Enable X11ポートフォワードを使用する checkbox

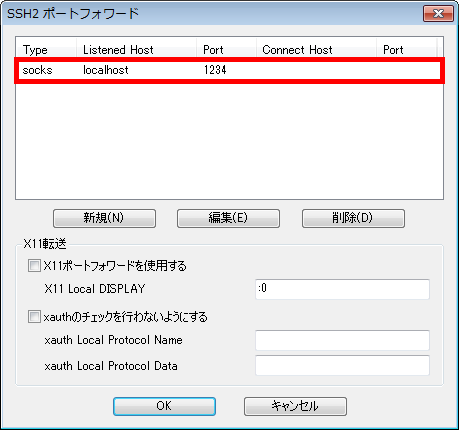tap(34, 266)
